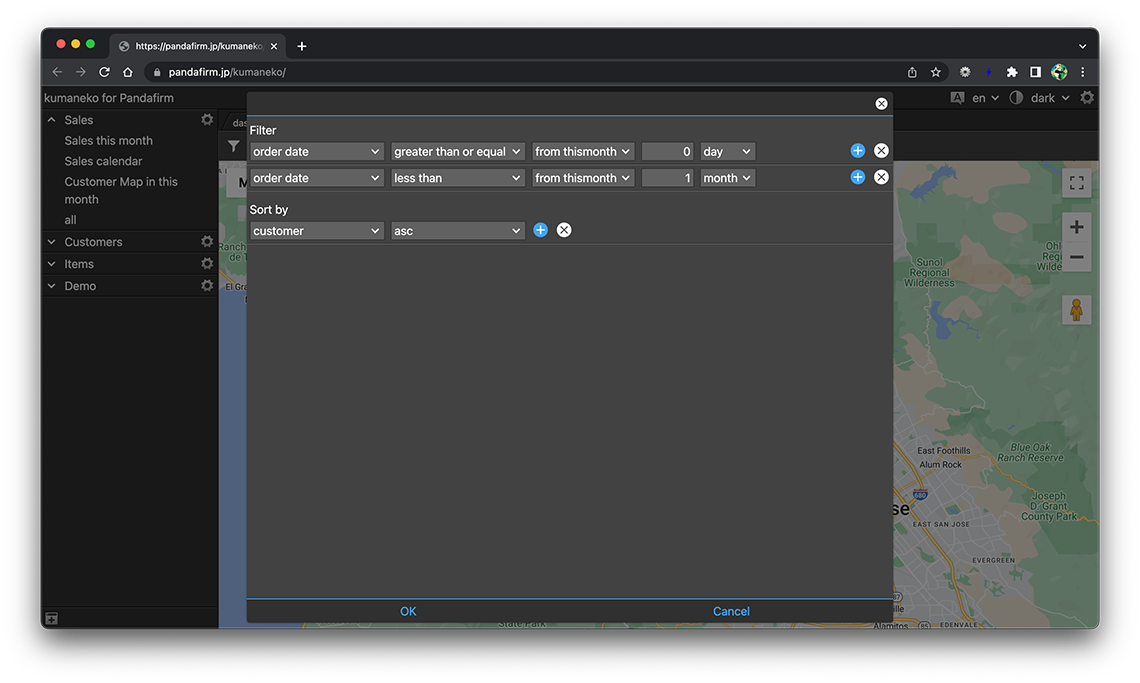1140x683 pixels.
Task: Open settings gear next to Customers
Action: [x=207, y=242]
